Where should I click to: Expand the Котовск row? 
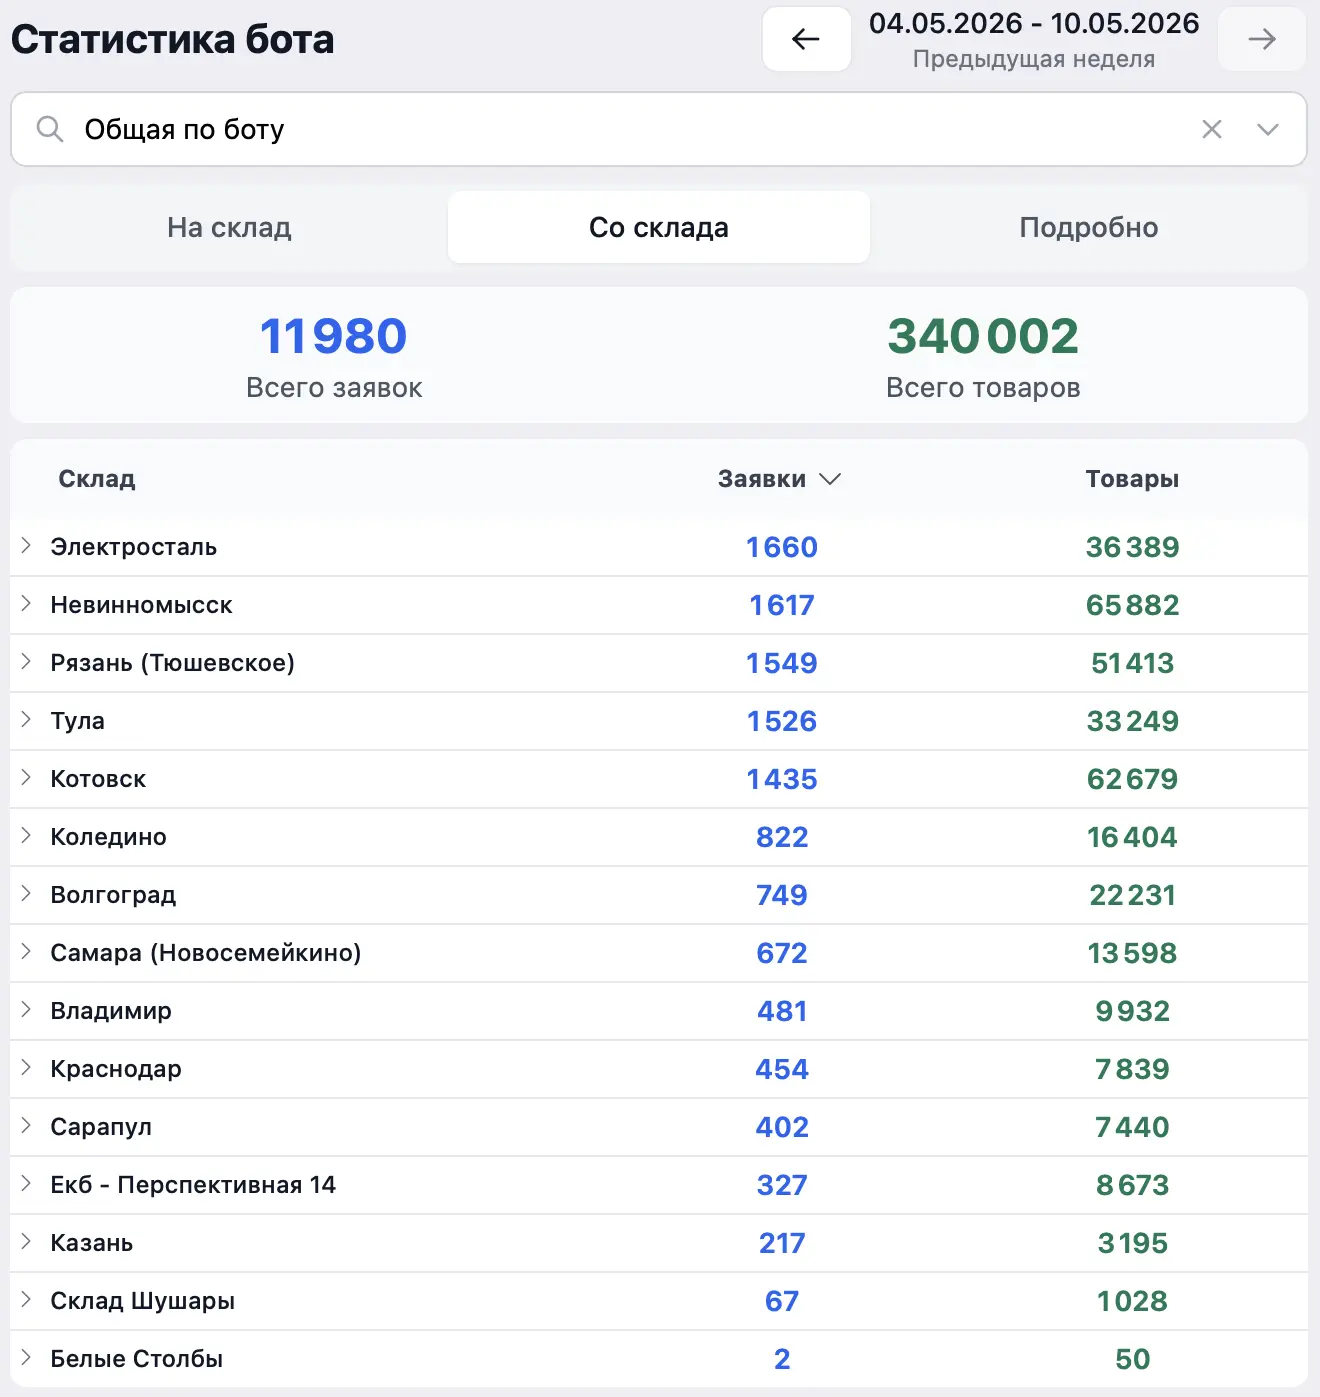click(x=27, y=778)
